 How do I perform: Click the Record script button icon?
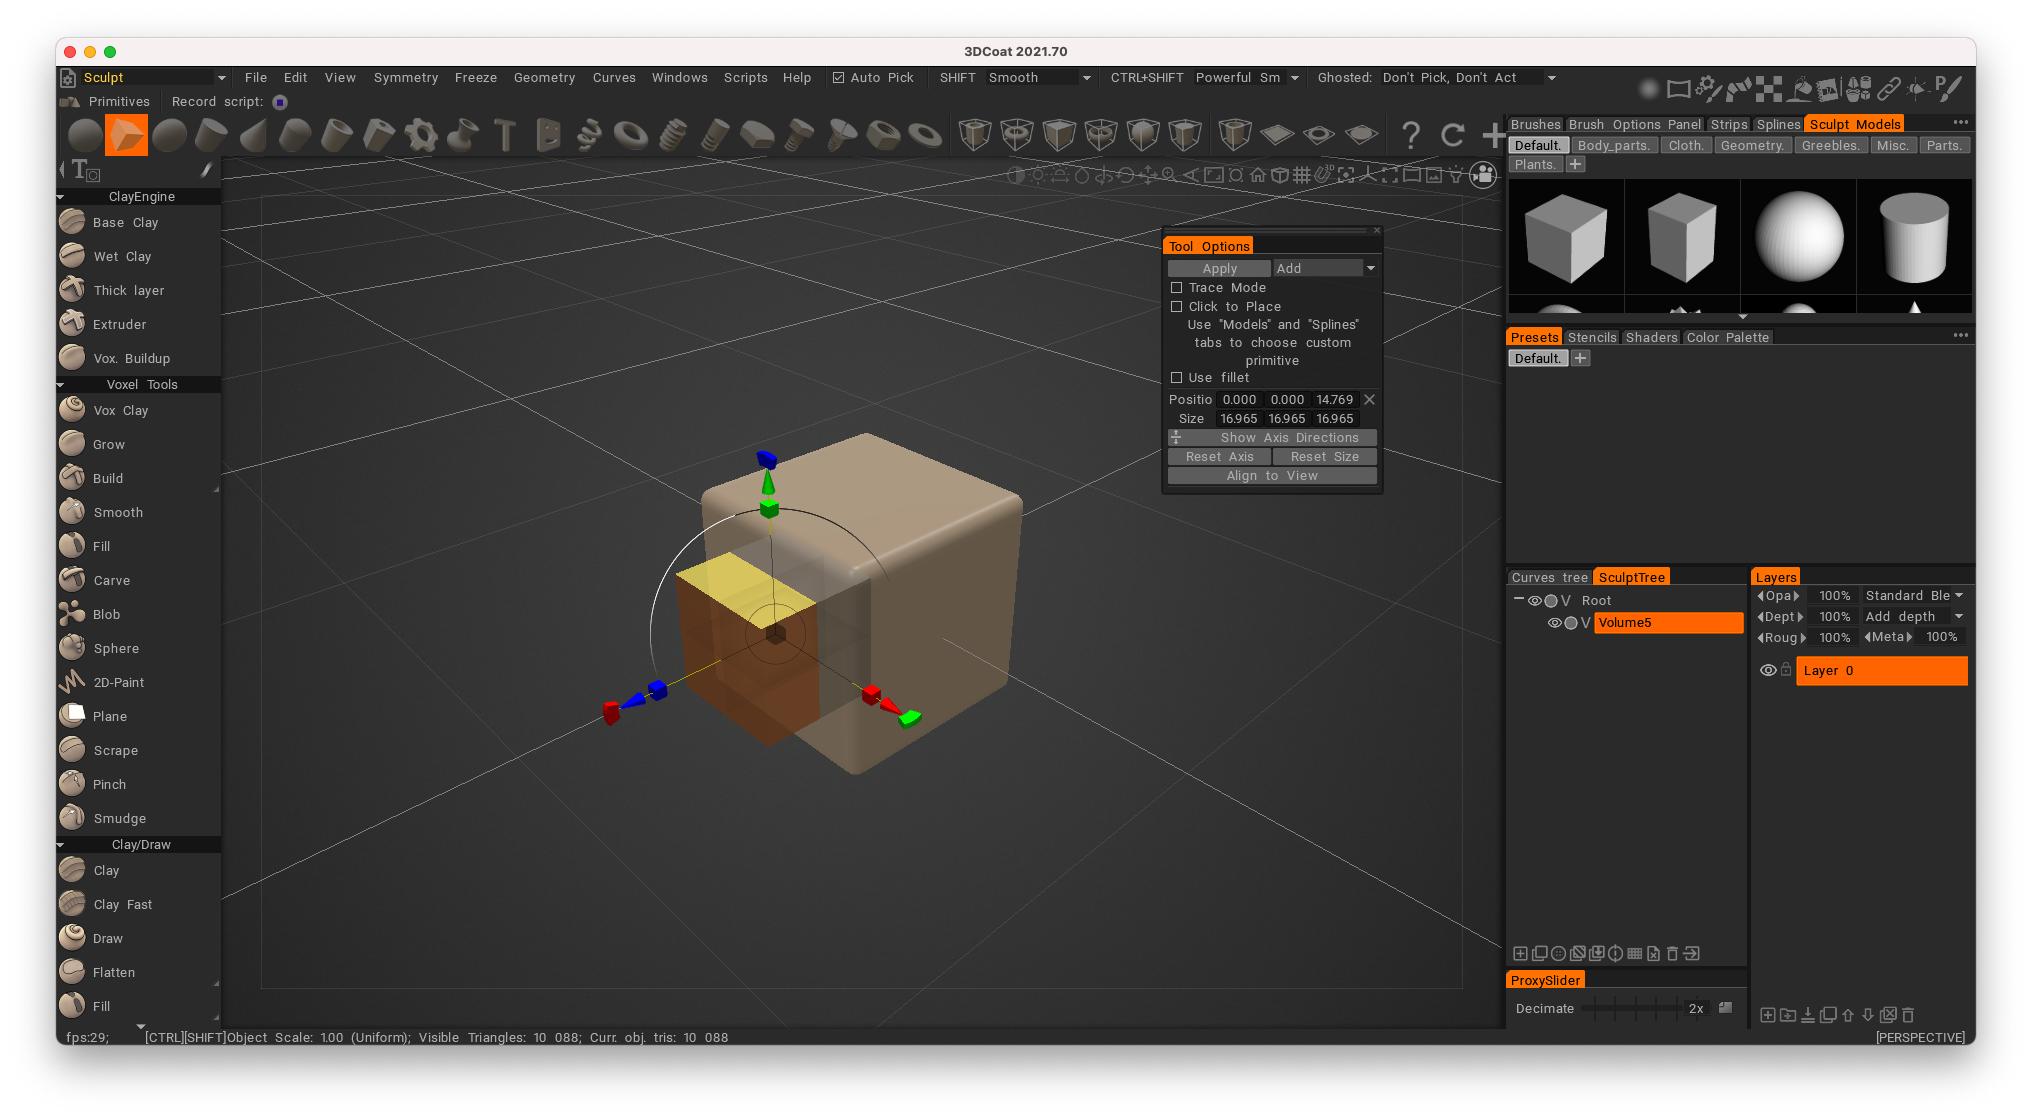[279, 101]
